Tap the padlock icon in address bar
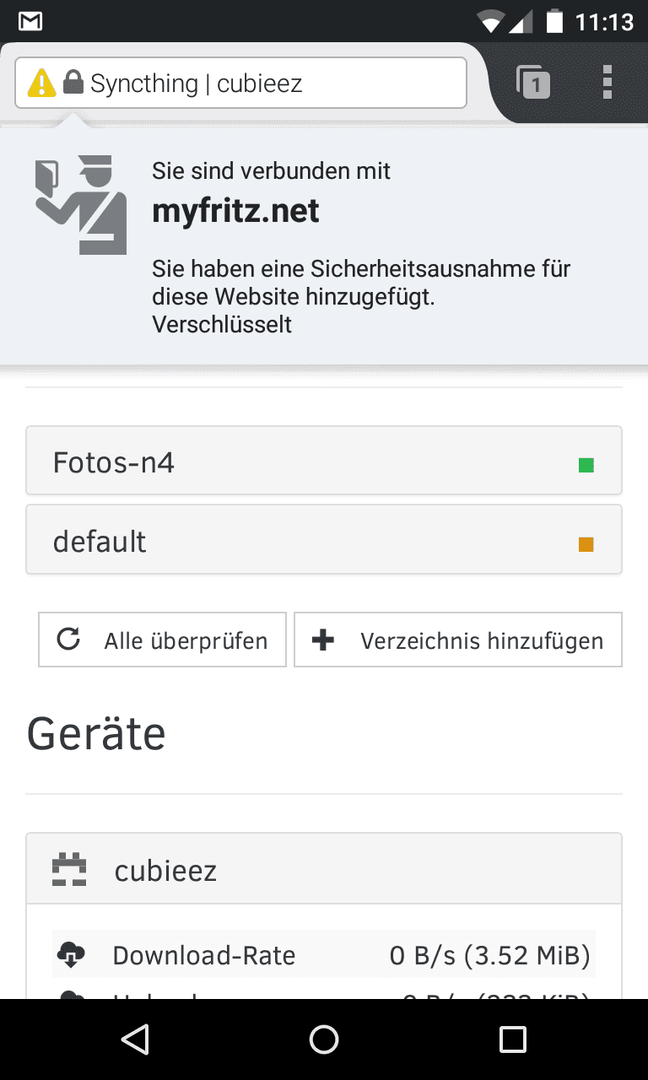 tap(73, 83)
